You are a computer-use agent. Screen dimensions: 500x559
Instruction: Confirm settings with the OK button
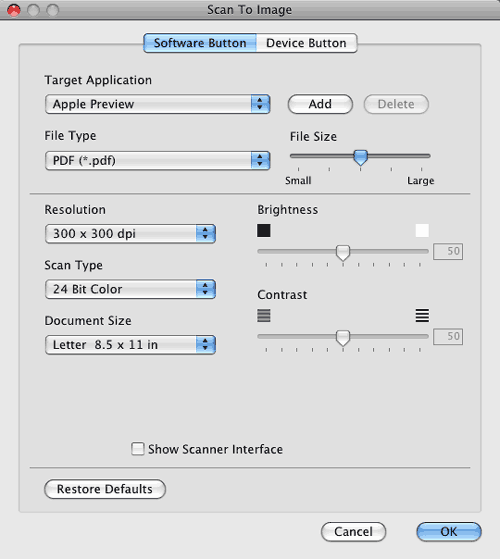pos(449,532)
